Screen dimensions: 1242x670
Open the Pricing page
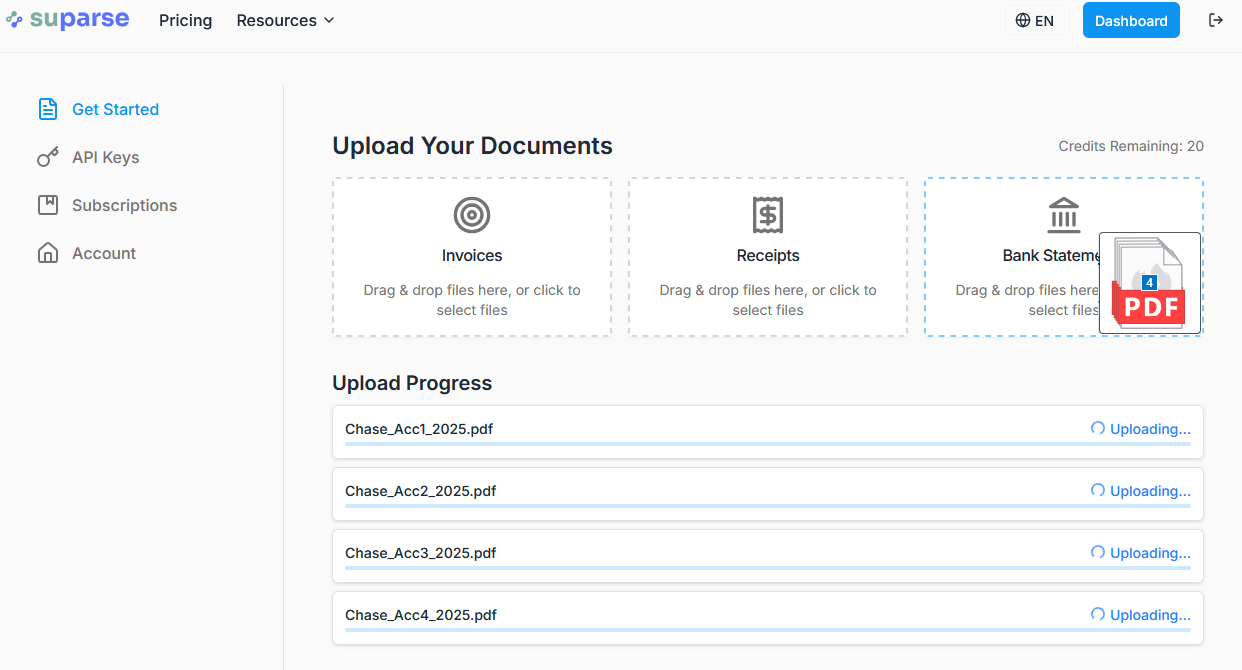185,20
